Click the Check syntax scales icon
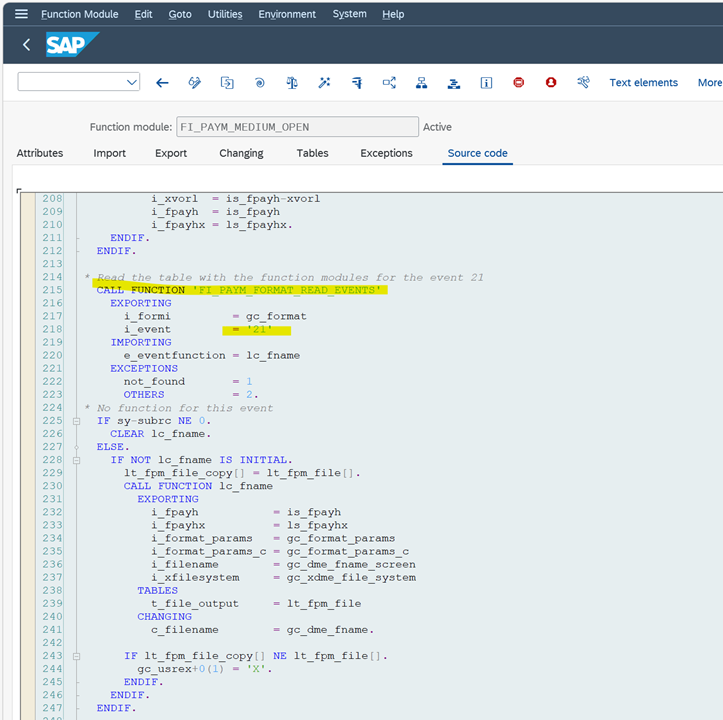 coord(292,83)
